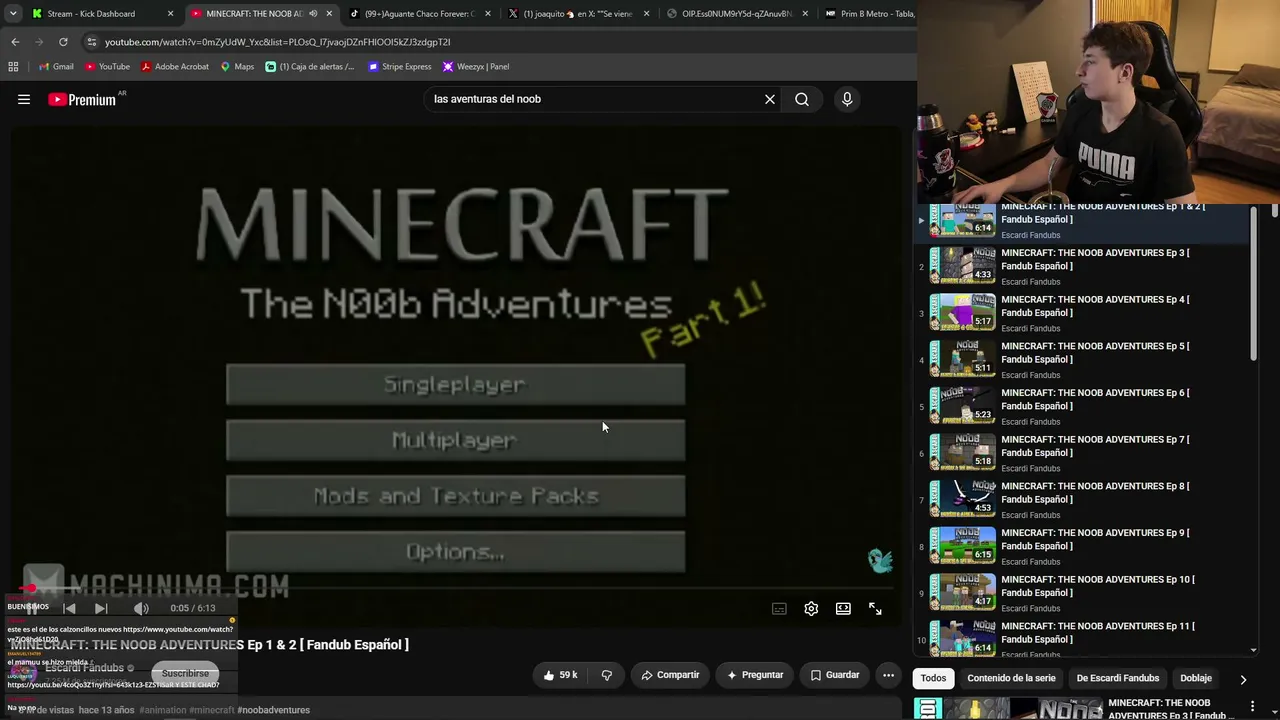This screenshot has width=1280, height=720.
Task: Open the Maps bookmark
Action: [x=237, y=67]
